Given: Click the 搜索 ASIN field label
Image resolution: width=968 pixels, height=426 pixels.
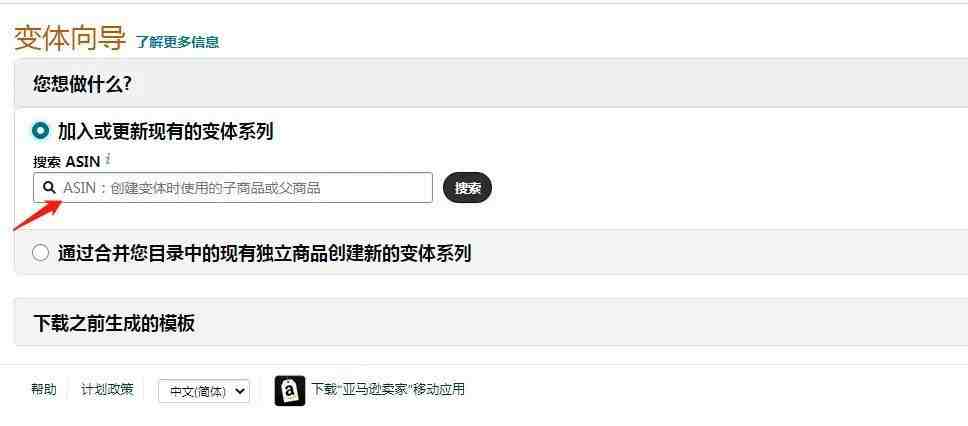Looking at the screenshot, I should pyautogui.click(x=66, y=161).
